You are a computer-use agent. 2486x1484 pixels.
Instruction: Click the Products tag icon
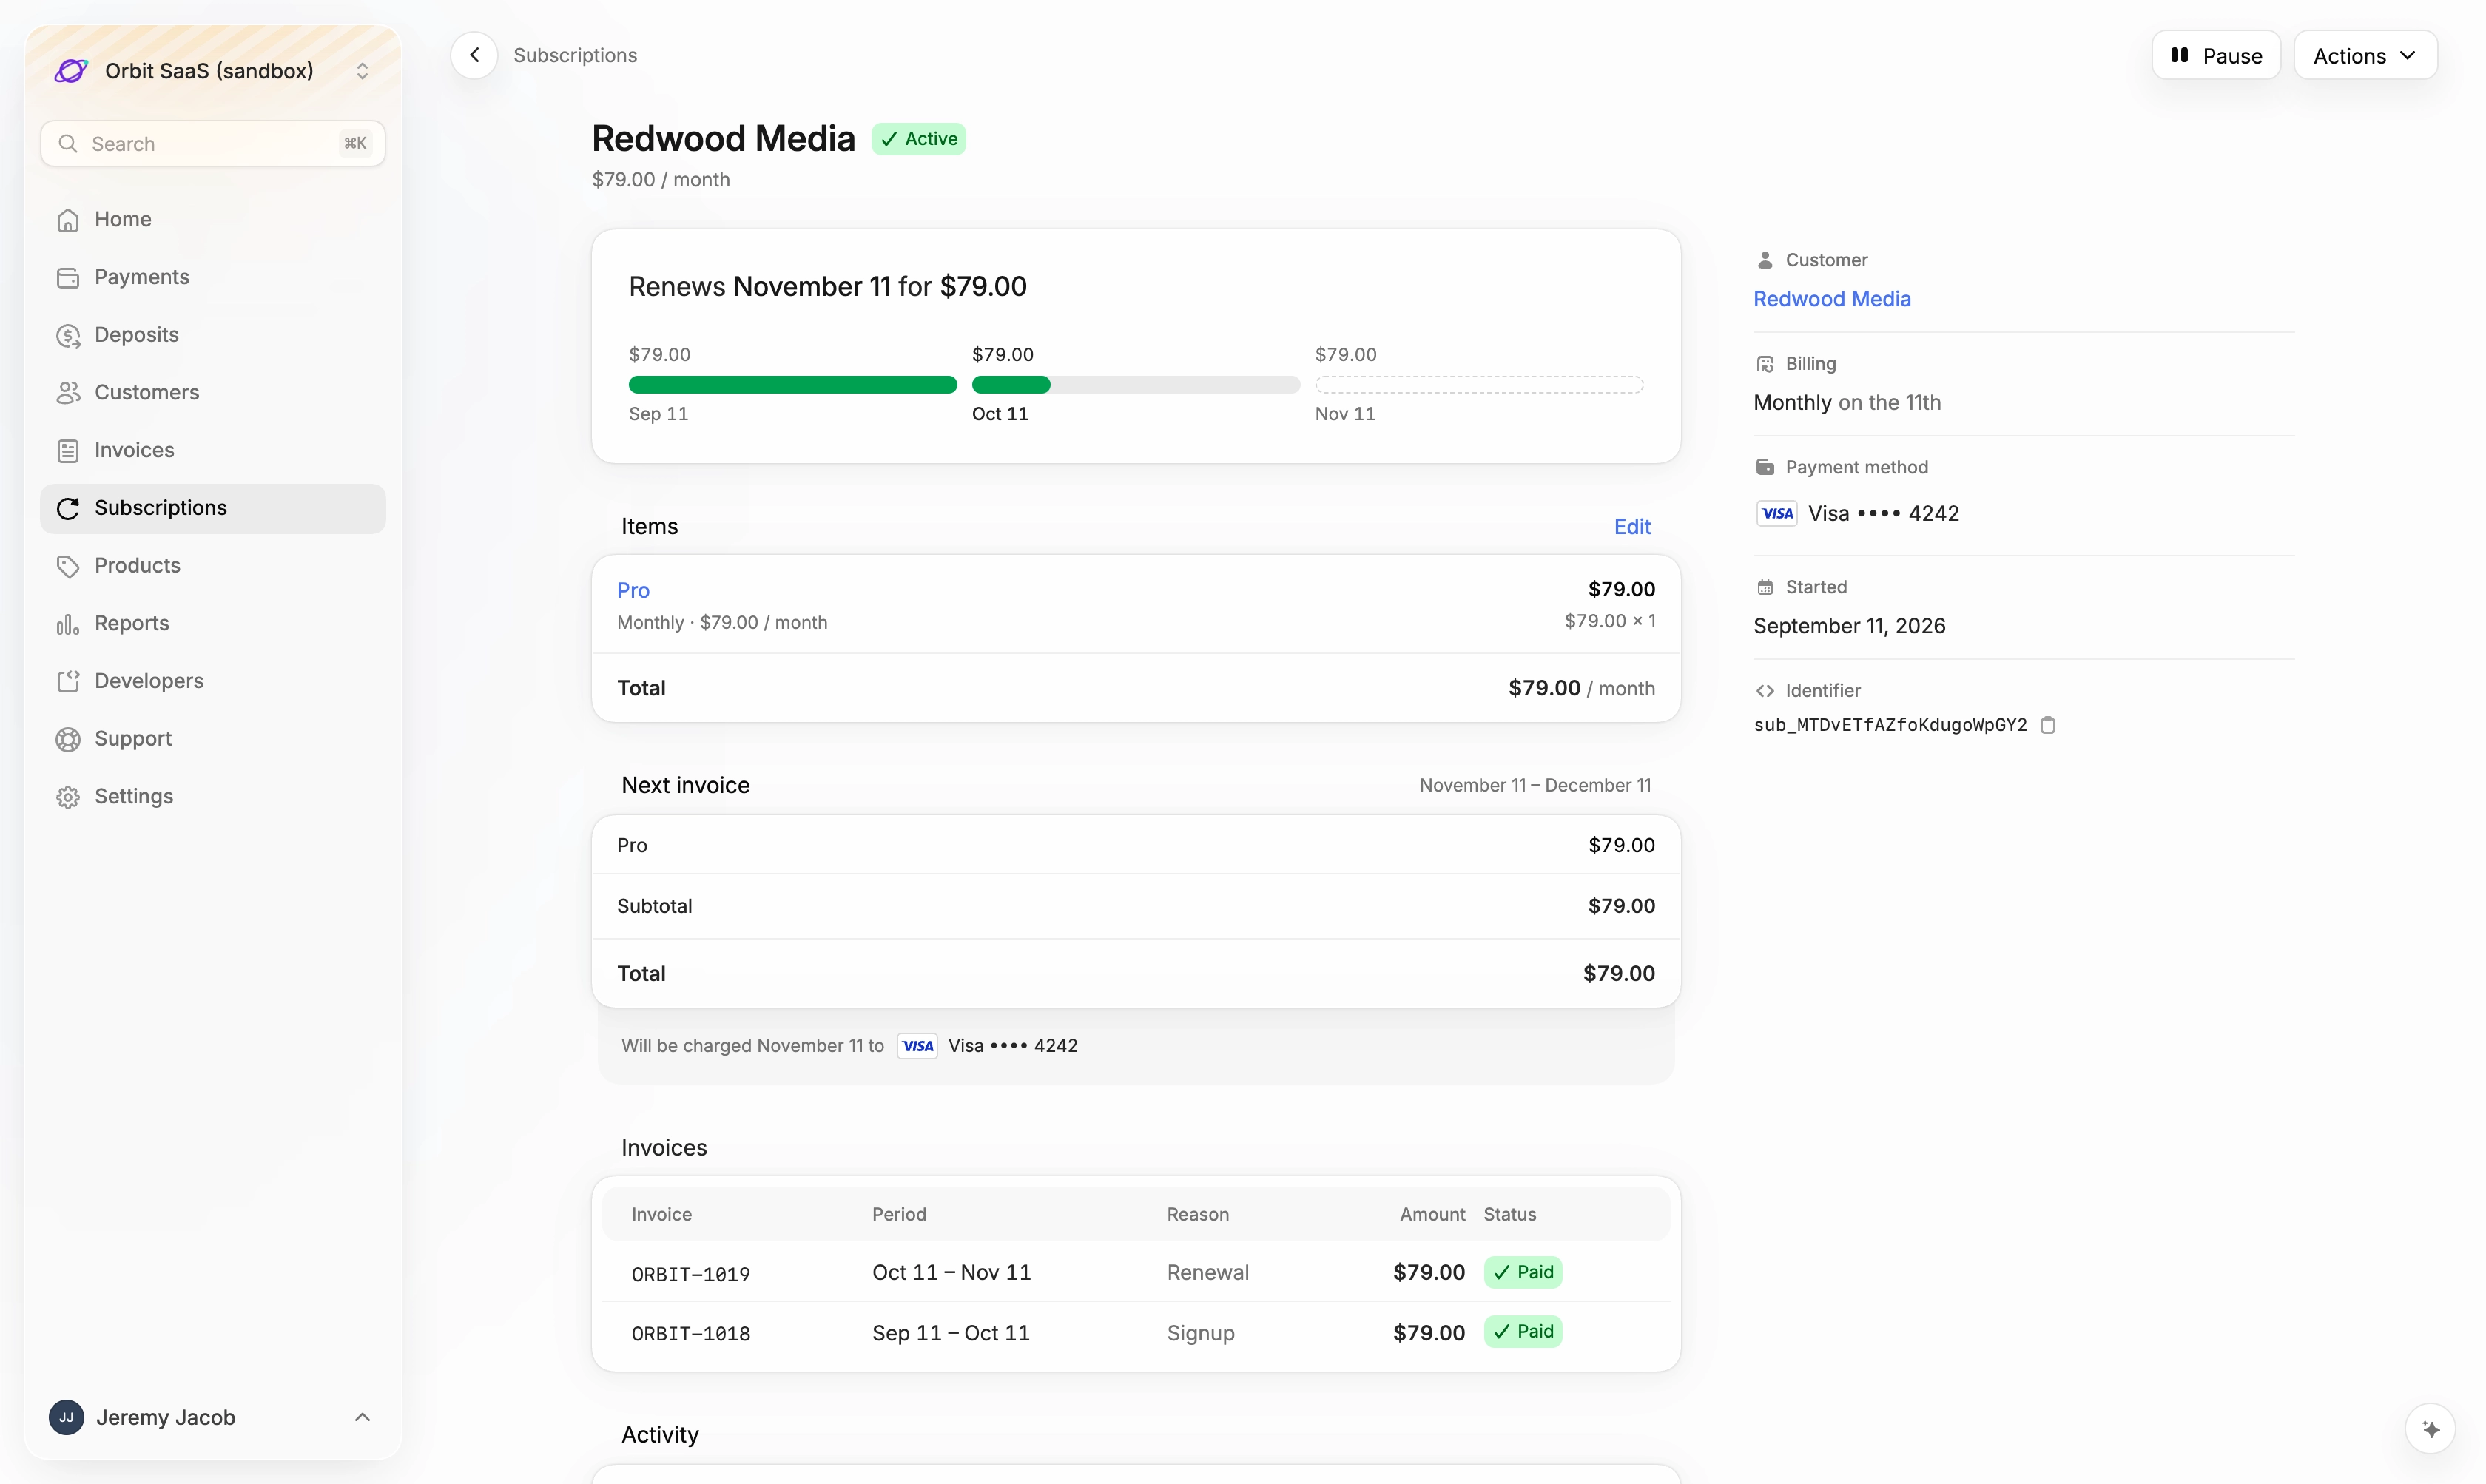tap(68, 566)
